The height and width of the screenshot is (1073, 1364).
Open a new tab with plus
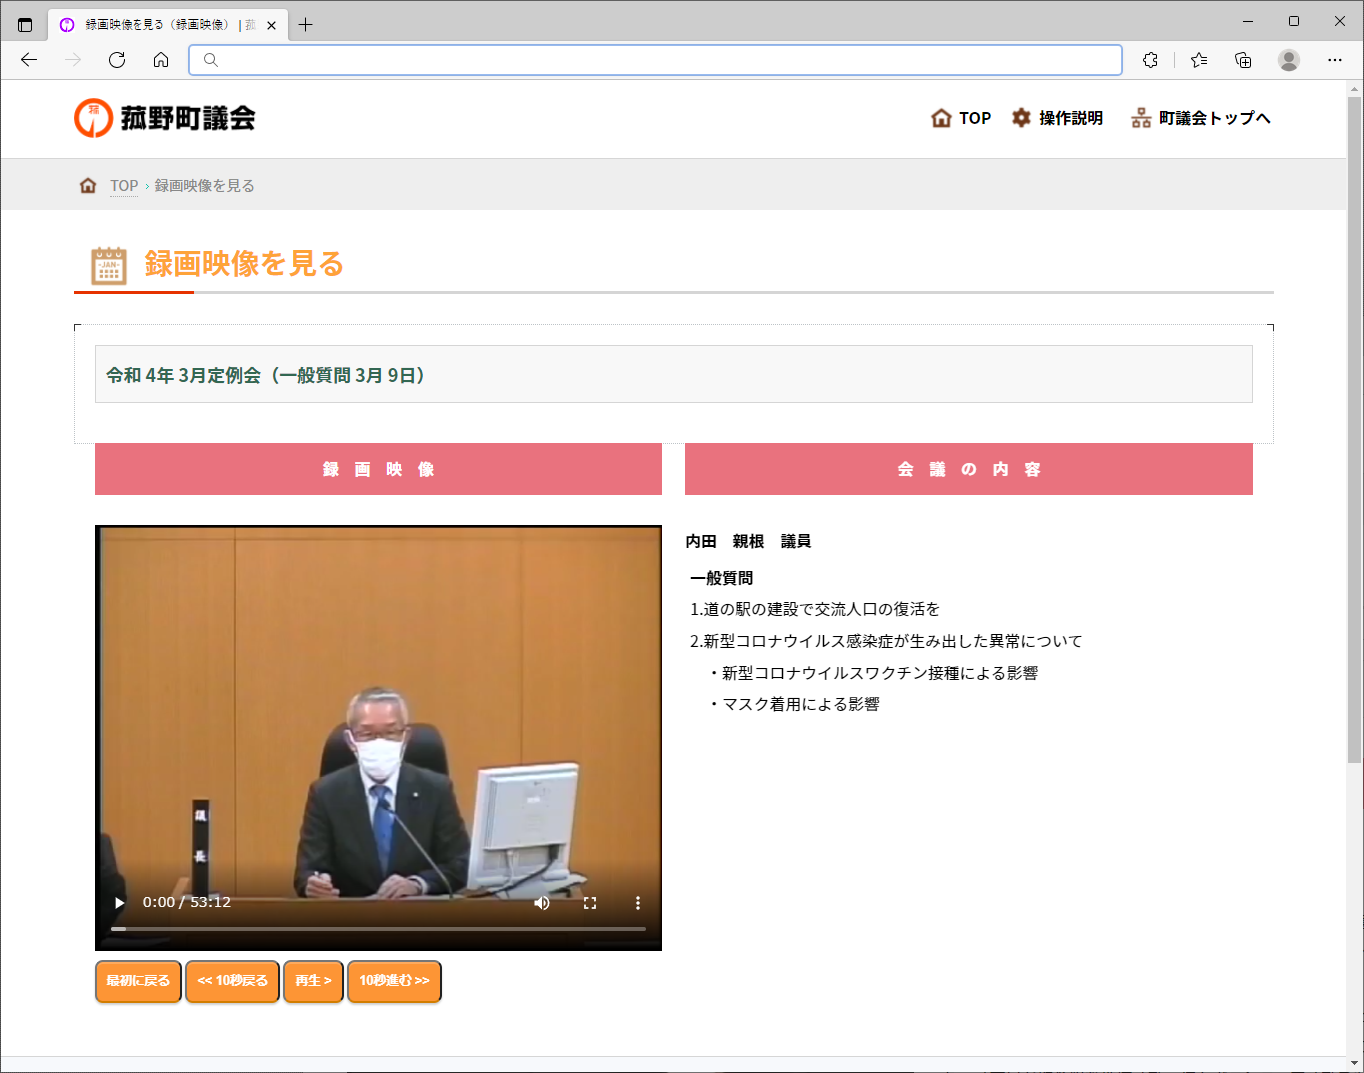(x=306, y=25)
